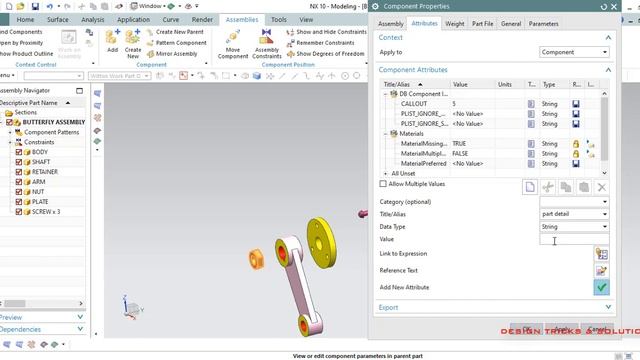Click Show and Hide Constraints
Screen dimensions: 640x360
327,32
